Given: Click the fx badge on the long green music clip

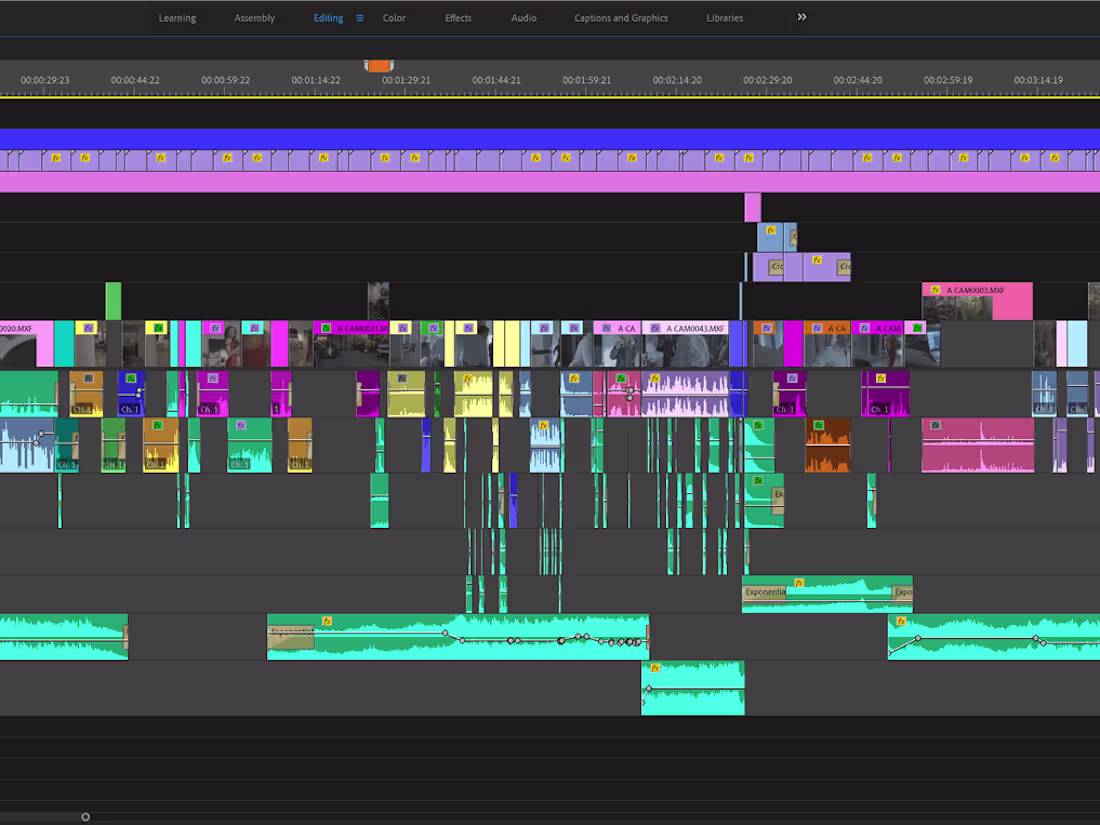Looking at the screenshot, I should click(x=326, y=621).
